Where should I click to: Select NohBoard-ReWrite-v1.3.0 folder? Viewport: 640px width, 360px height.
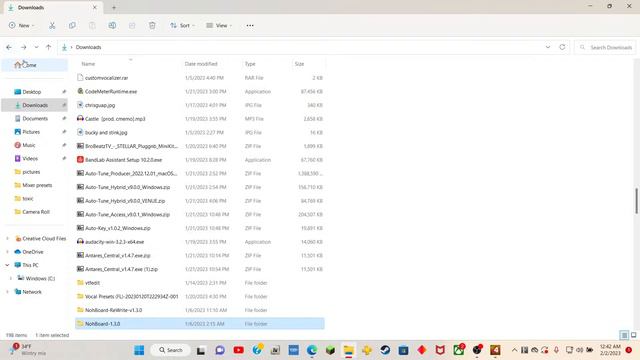coord(200,310)
